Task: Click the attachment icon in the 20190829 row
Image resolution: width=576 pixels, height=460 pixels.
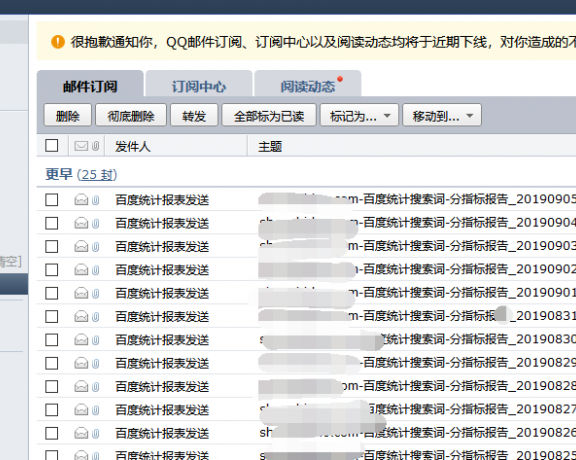Action: (x=96, y=363)
